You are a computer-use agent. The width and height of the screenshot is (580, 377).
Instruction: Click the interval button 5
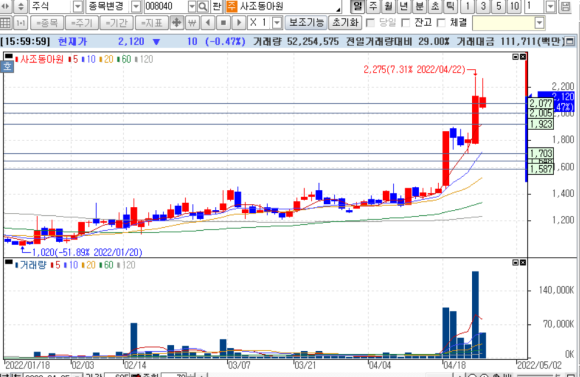coord(499,6)
